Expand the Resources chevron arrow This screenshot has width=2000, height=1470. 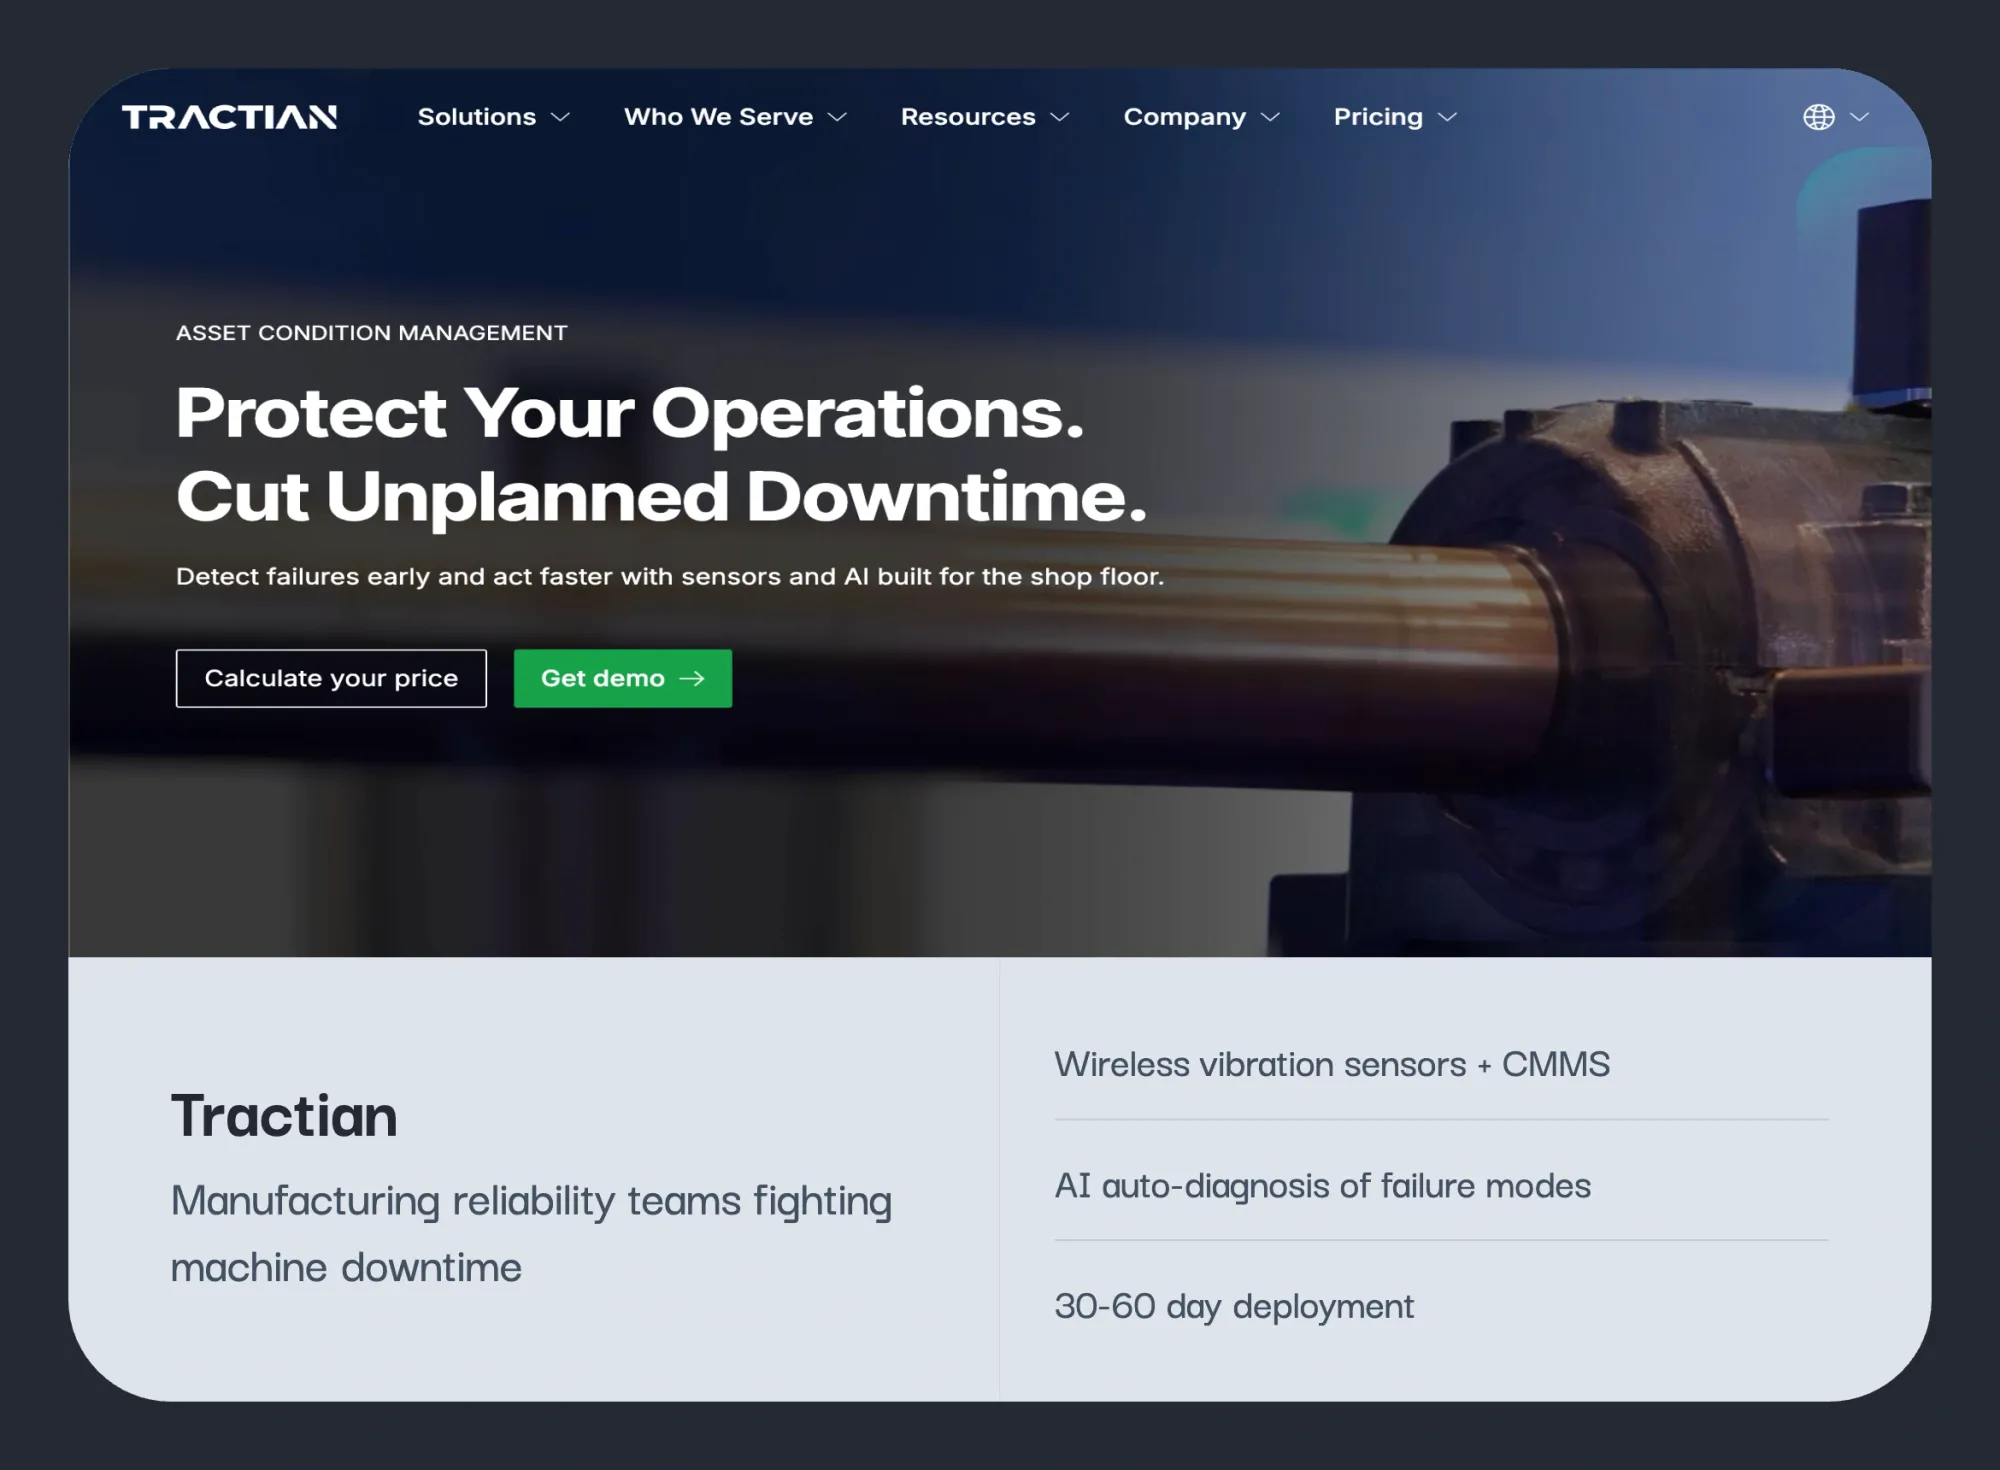(x=1060, y=117)
